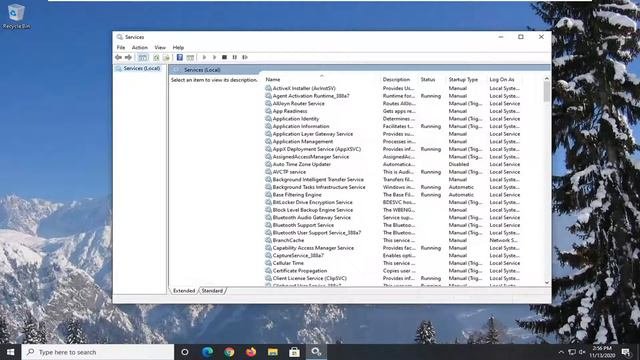Select the Cellular Time service
This screenshot has width=640, height=360.
click(288, 263)
